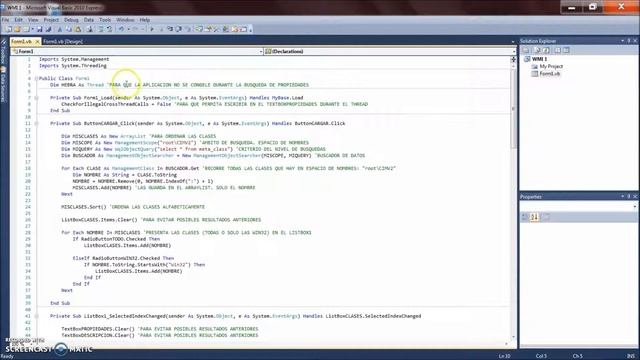This screenshot has height=360, width=640.
Task: Click the Copy toolbar icon
Action: click(x=68, y=29)
